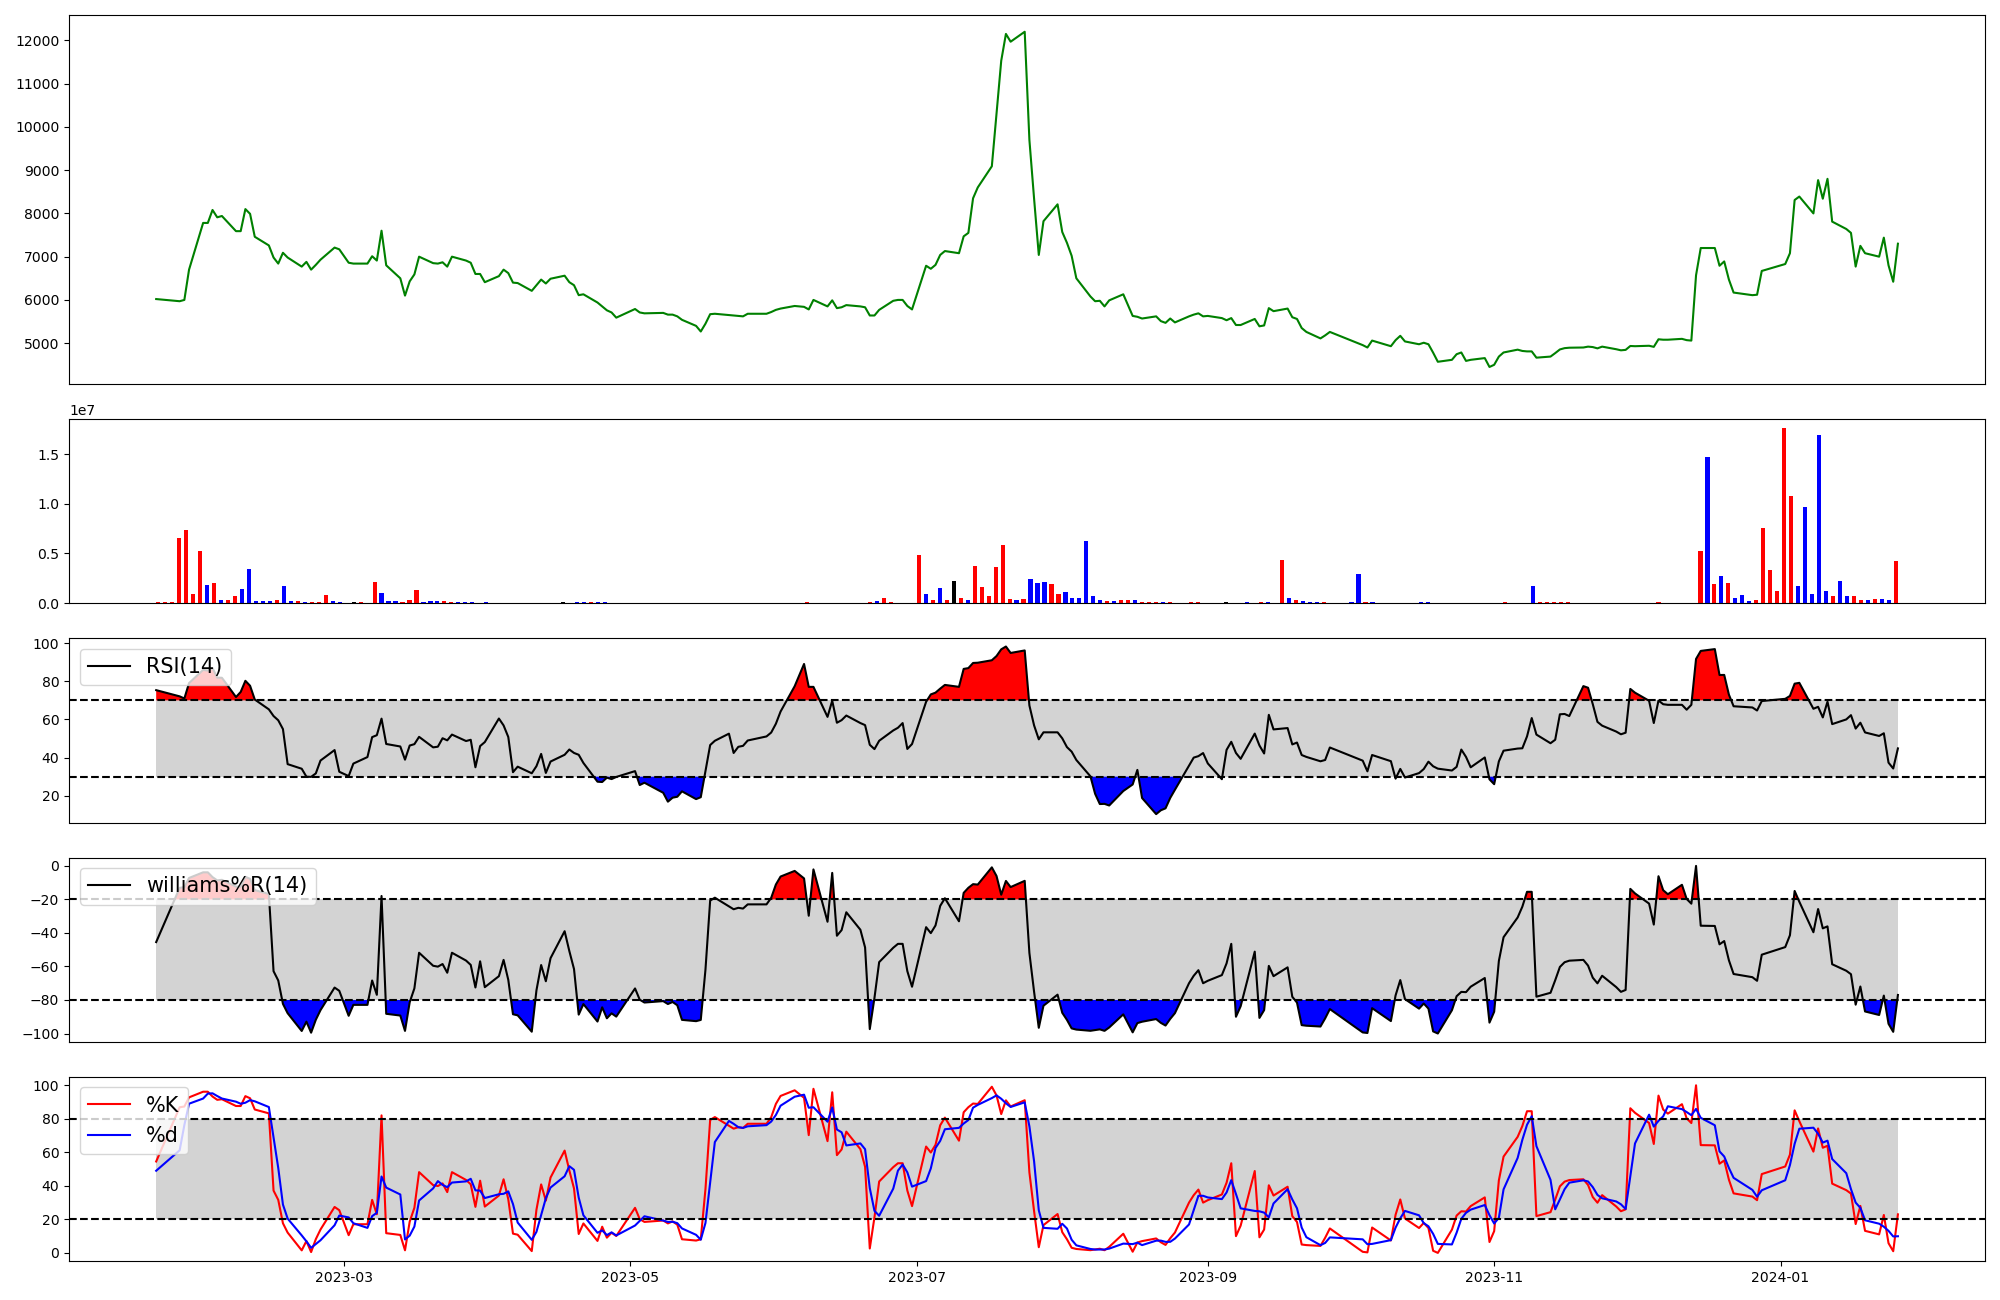
Task: Click the RSI(14) legend entry
Action: [x=183, y=666]
